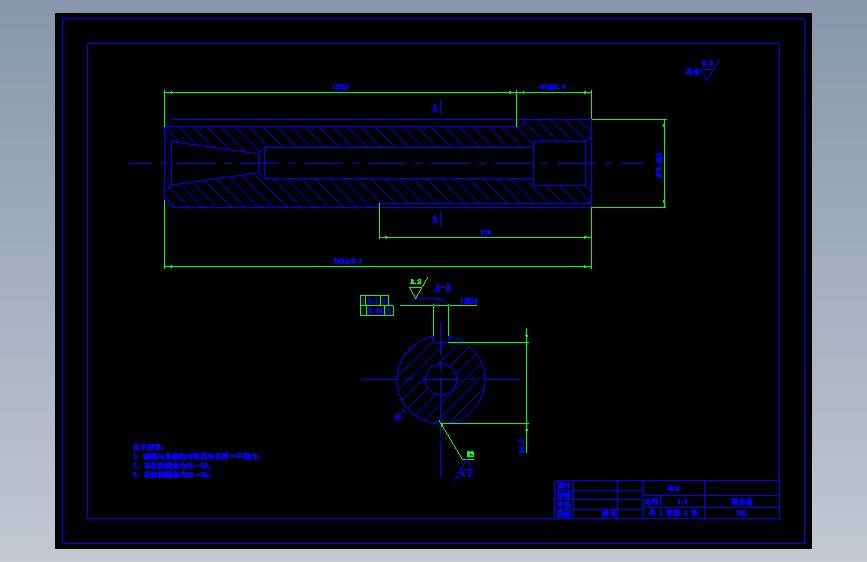Click the 其余 surface roughness symbol
The image size is (867, 562).
pos(703,70)
